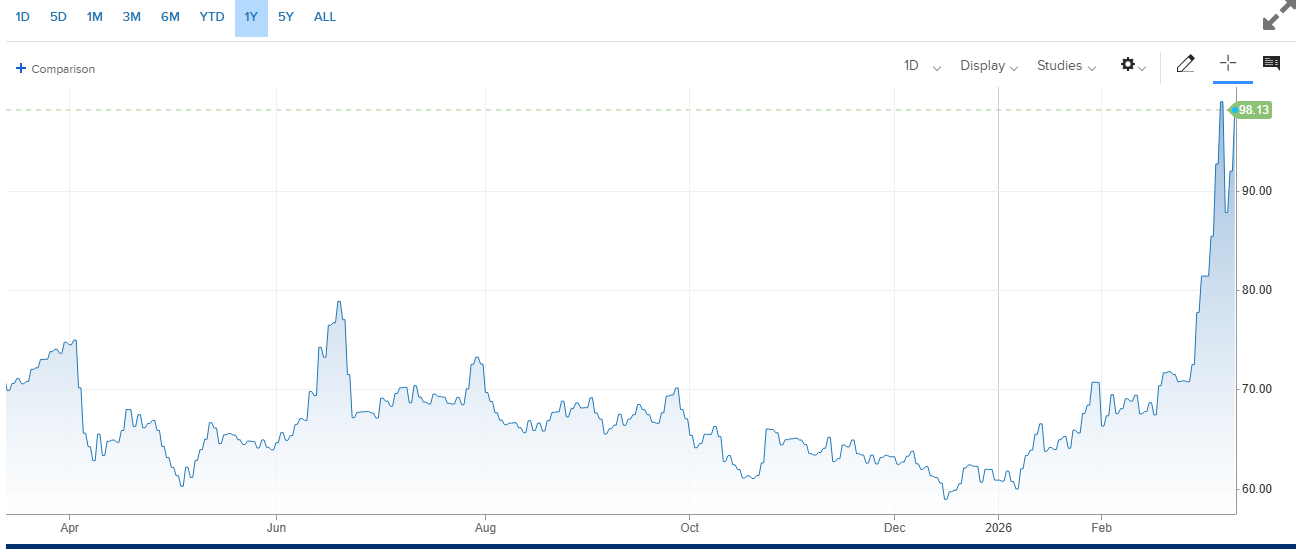
Task: Switch to the YTD time range
Action: [212, 17]
